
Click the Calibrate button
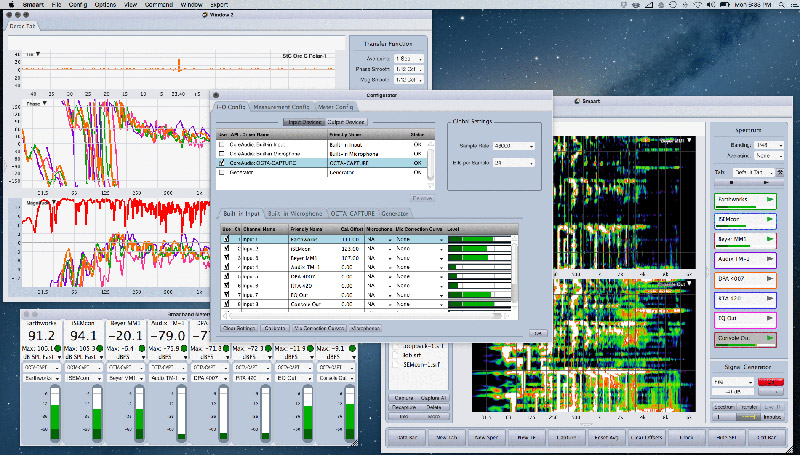click(275, 328)
